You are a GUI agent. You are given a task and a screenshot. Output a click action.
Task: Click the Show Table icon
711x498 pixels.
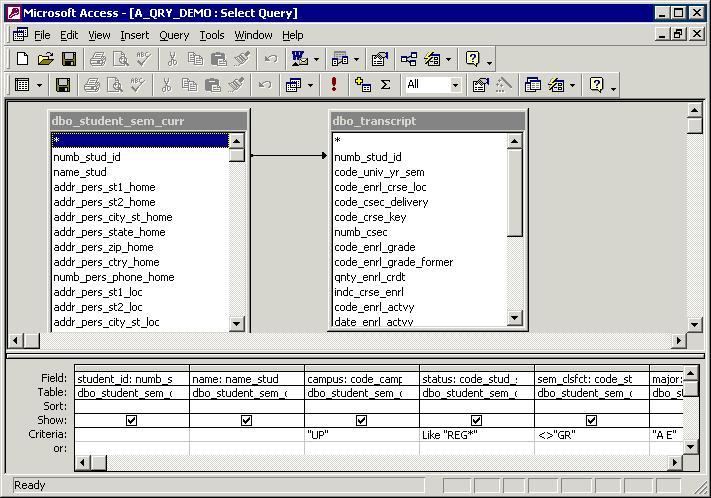363,85
